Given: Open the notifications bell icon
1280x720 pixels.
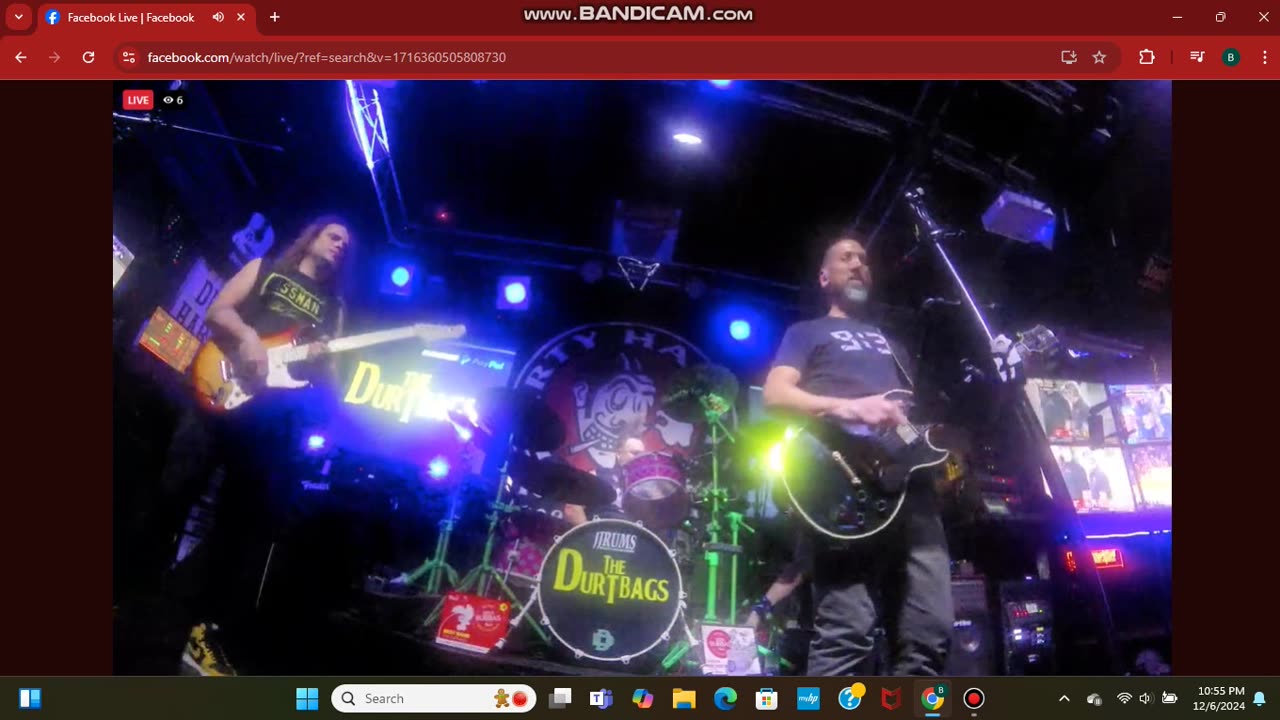Looking at the screenshot, I should point(1259,698).
